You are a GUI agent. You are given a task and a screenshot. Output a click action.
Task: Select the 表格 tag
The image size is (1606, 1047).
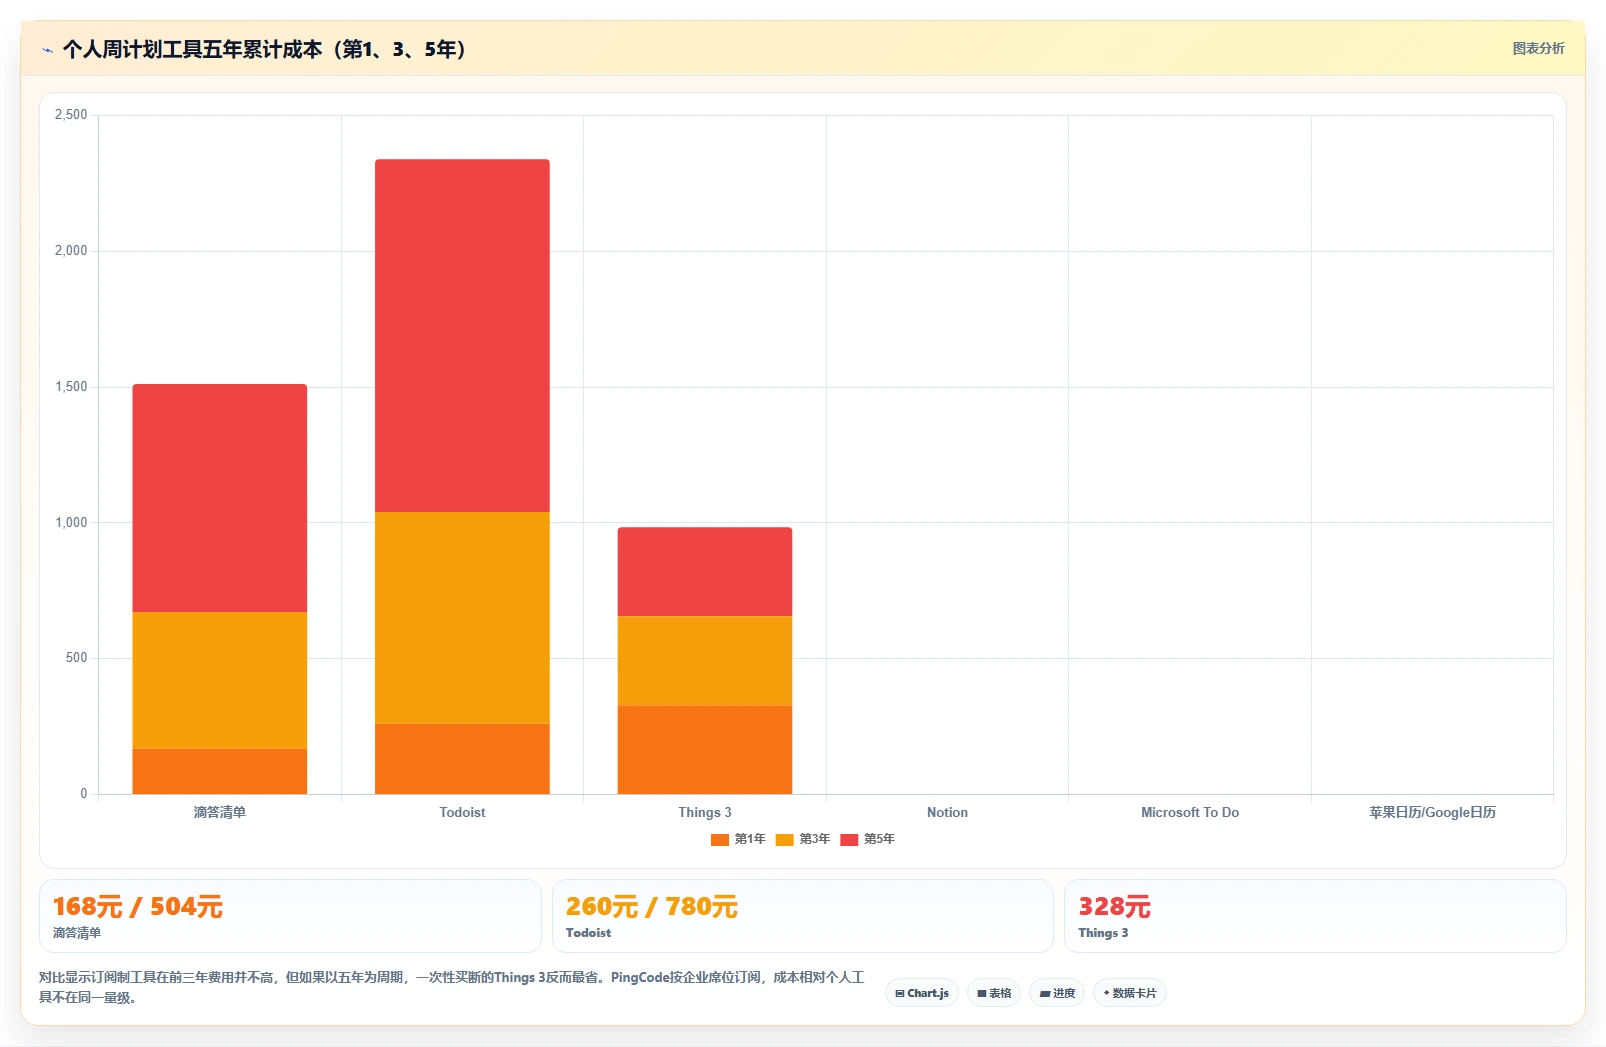[994, 993]
